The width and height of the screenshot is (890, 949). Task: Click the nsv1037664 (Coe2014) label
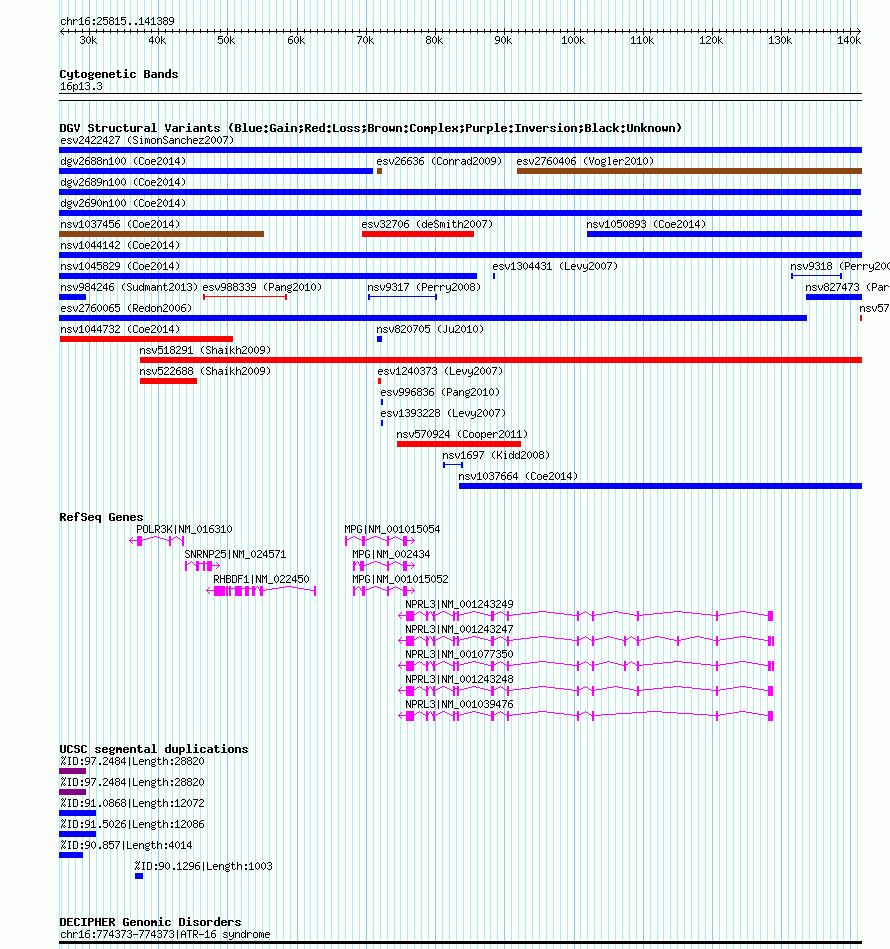(x=518, y=476)
